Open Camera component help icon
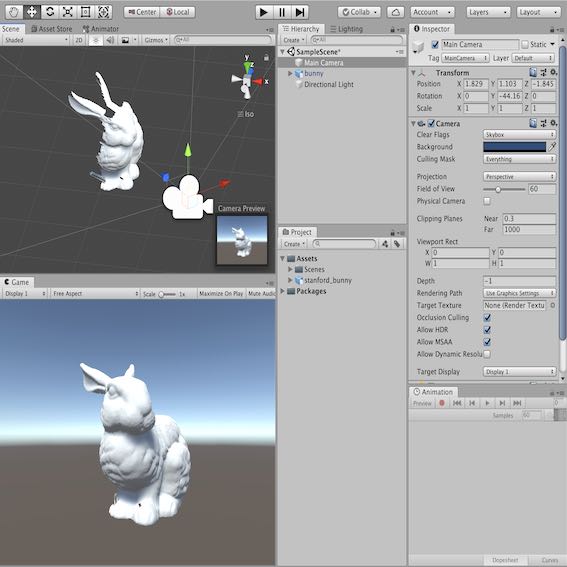 pyautogui.click(x=533, y=123)
